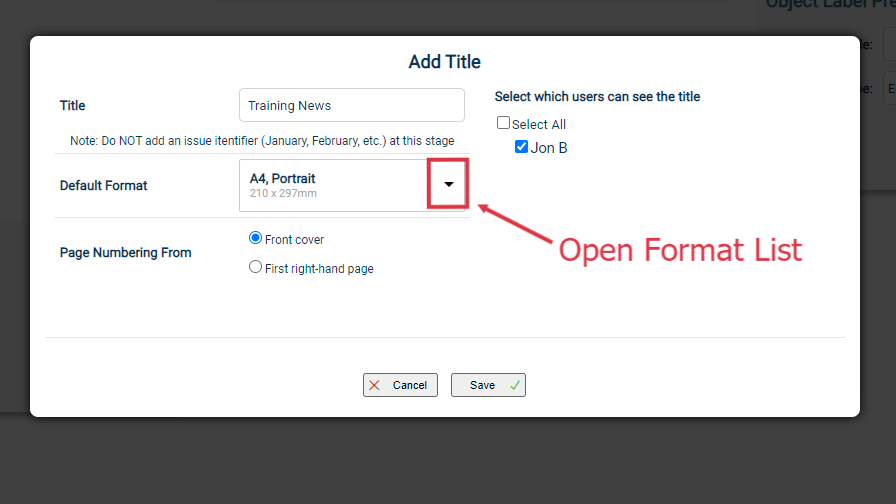Uncheck the Jon B user checkbox
Image resolution: width=896 pixels, height=504 pixels.
521,147
